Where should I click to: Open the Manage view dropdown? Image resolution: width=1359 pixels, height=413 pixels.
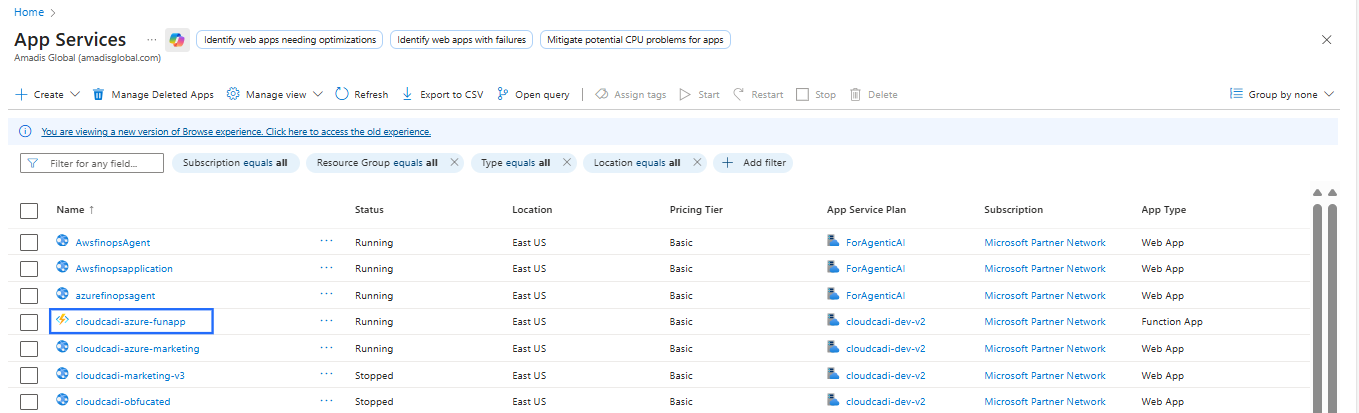point(318,94)
